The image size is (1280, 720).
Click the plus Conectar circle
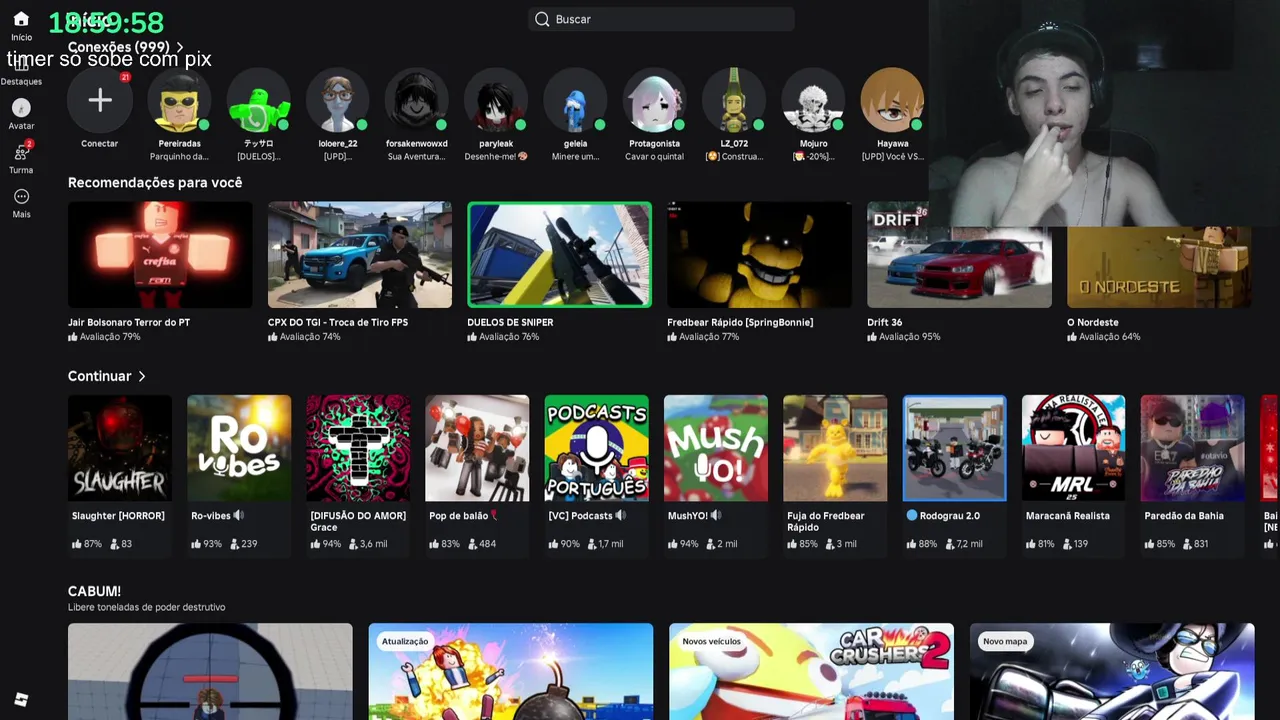100,100
